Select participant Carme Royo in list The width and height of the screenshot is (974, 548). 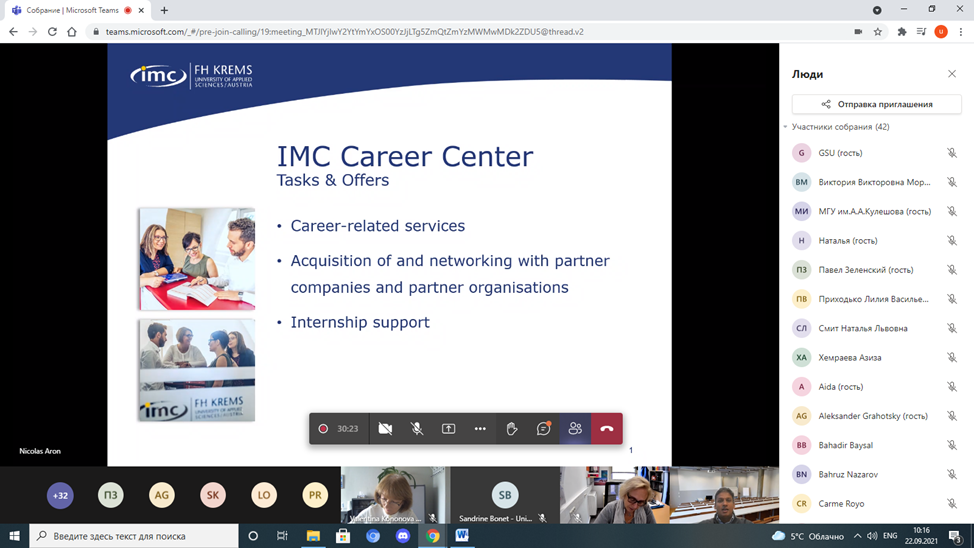(x=876, y=503)
